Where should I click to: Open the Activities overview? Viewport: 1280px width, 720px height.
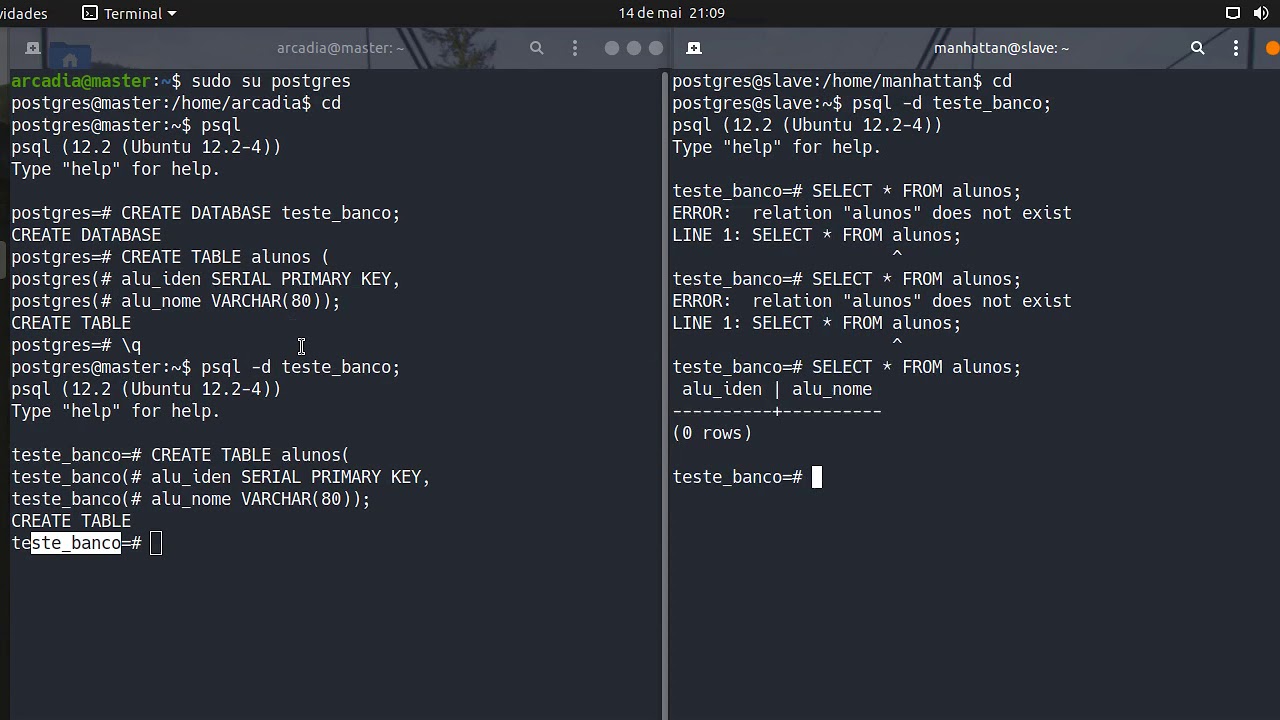[24, 13]
